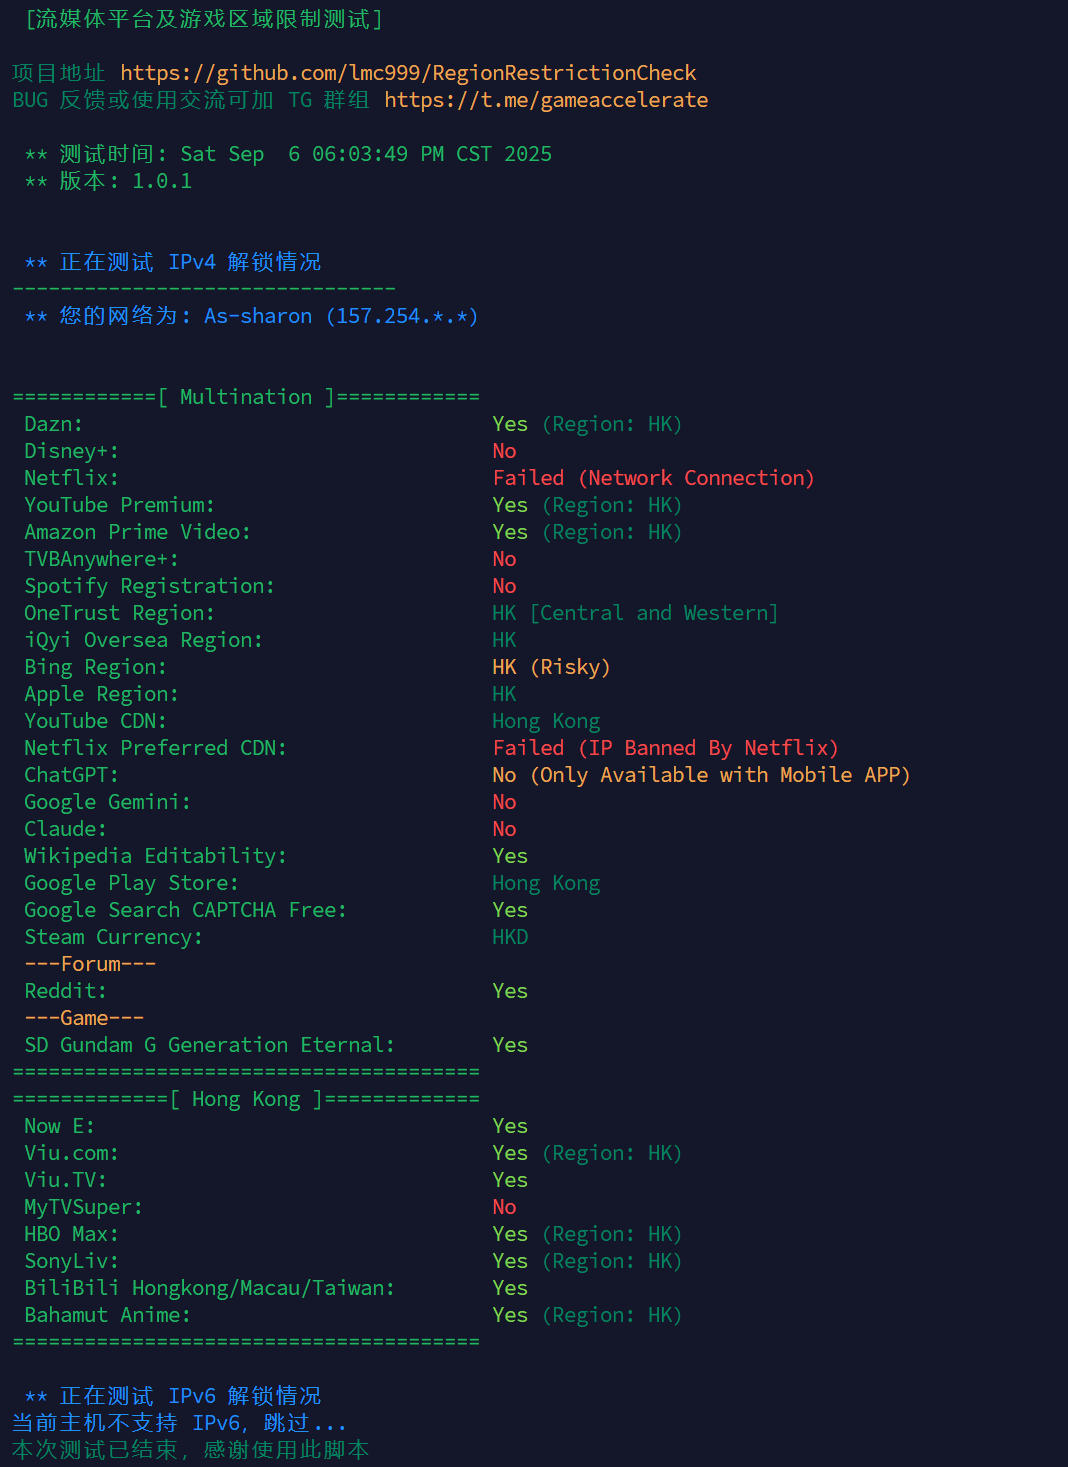This screenshot has width=1068, height=1467.
Task: Click the 'MyTVSuper:' label
Action: pos(84,1207)
